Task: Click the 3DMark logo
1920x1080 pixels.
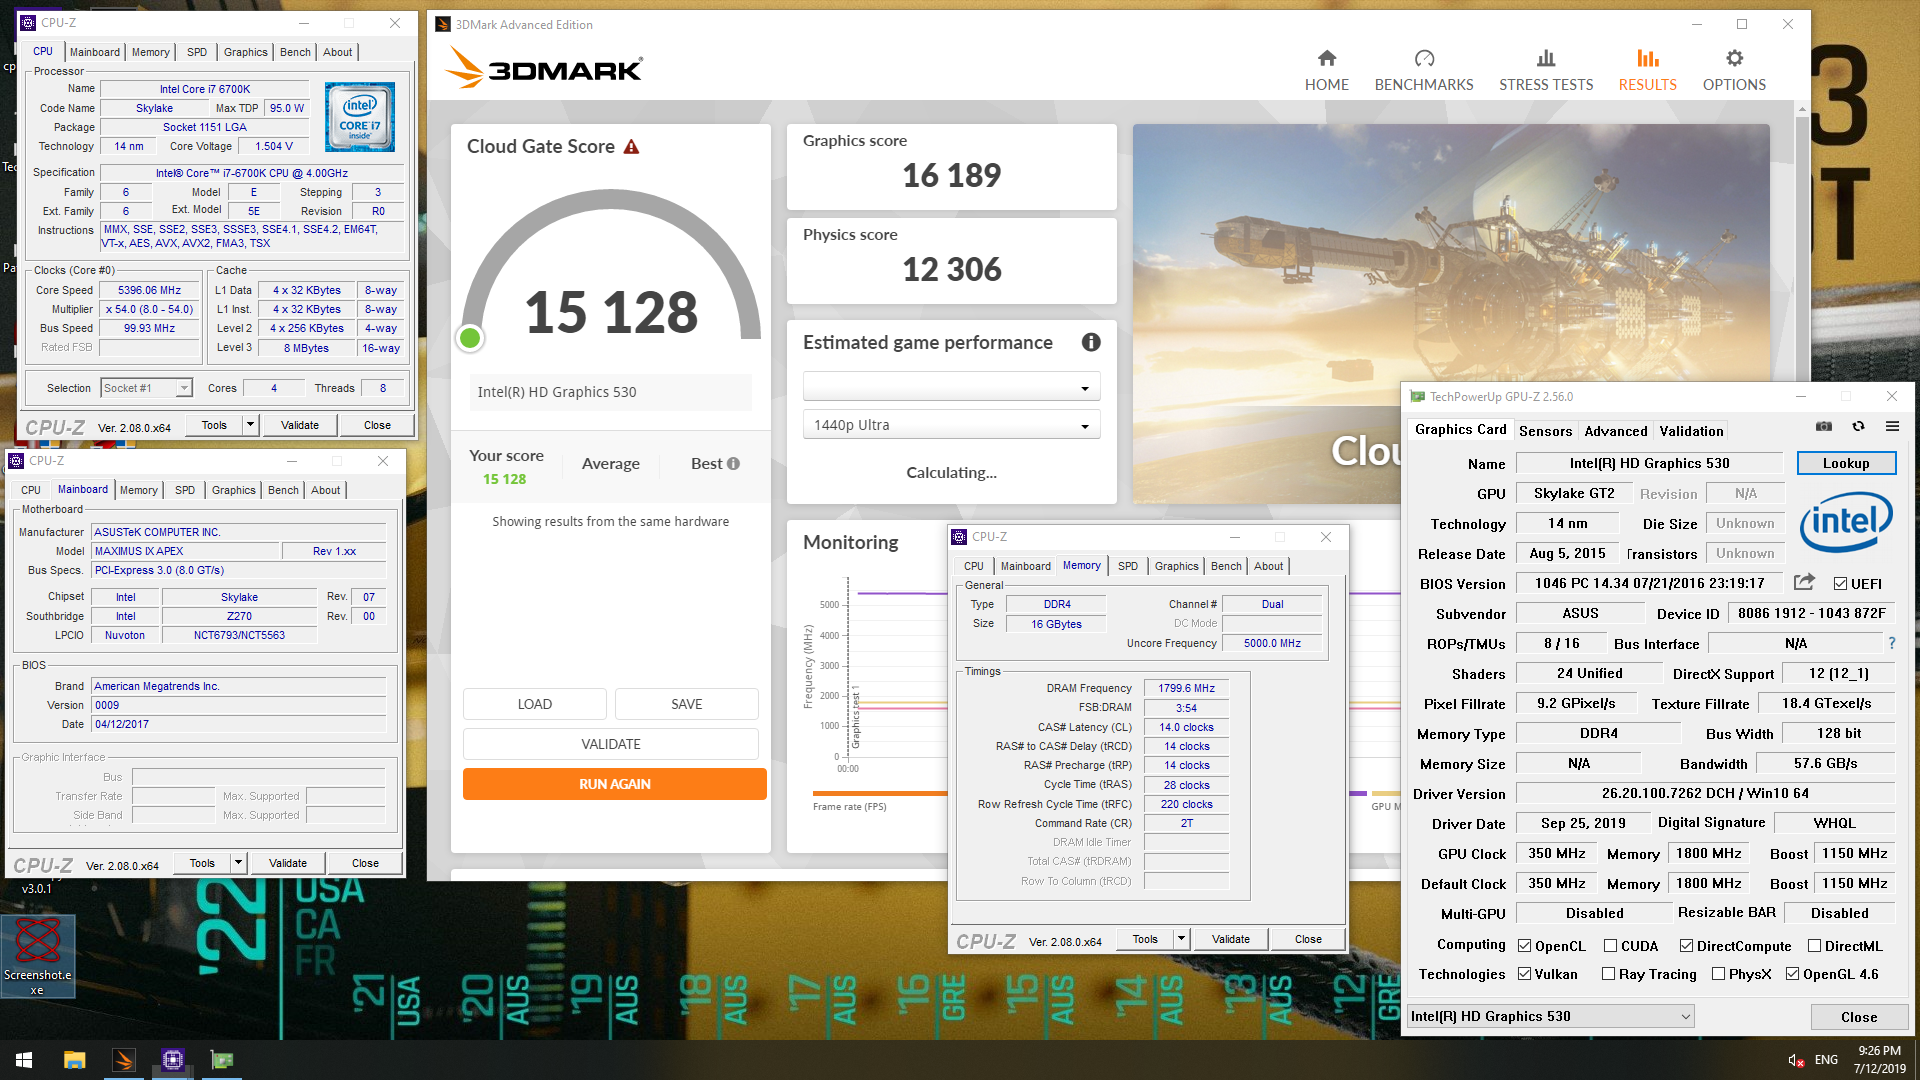Action: 544,68
